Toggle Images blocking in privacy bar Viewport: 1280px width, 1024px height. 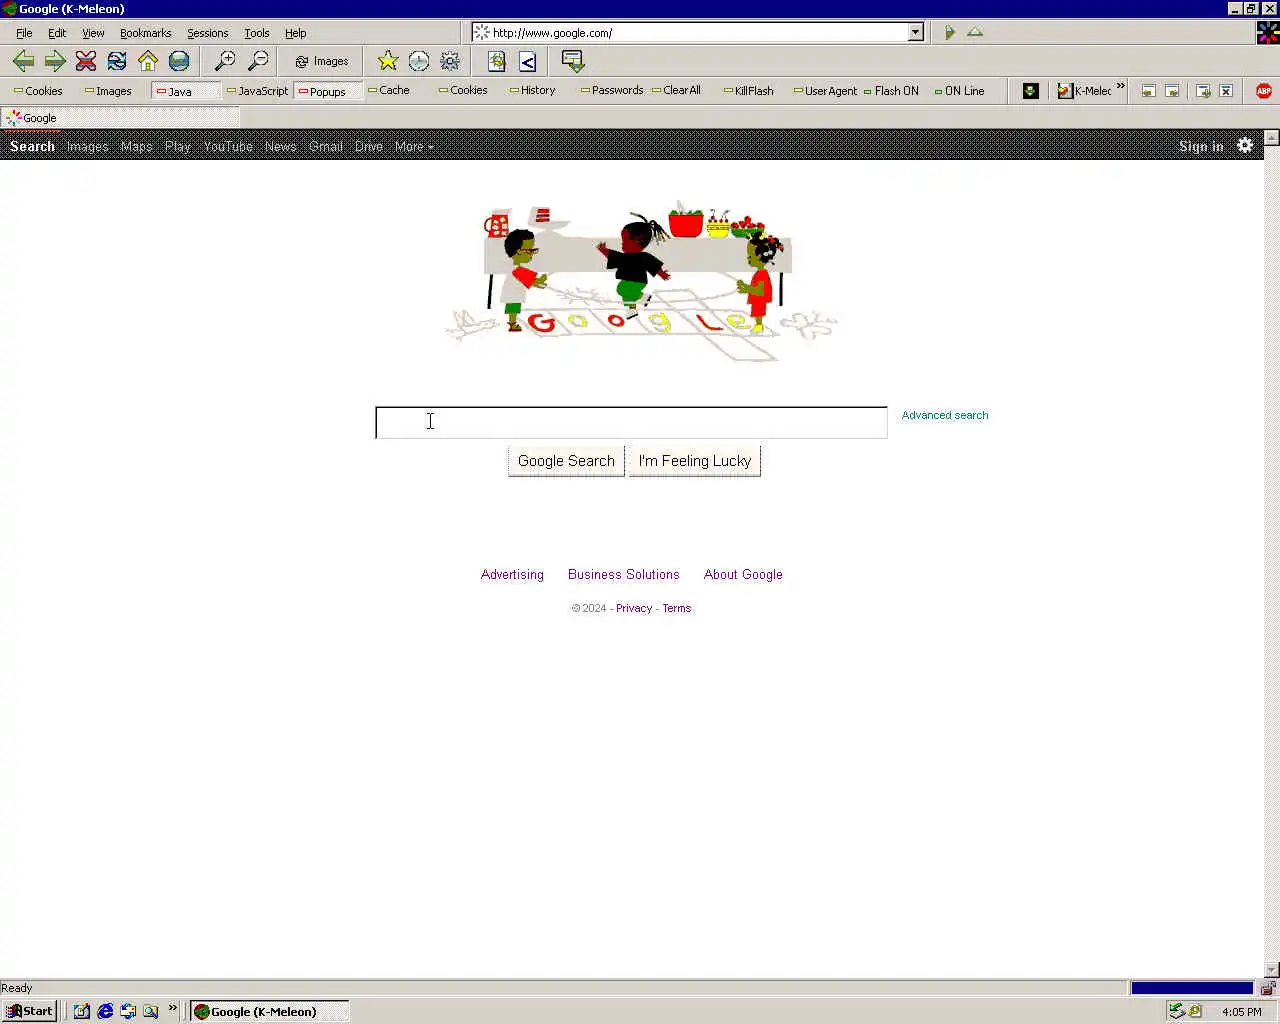coord(108,91)
